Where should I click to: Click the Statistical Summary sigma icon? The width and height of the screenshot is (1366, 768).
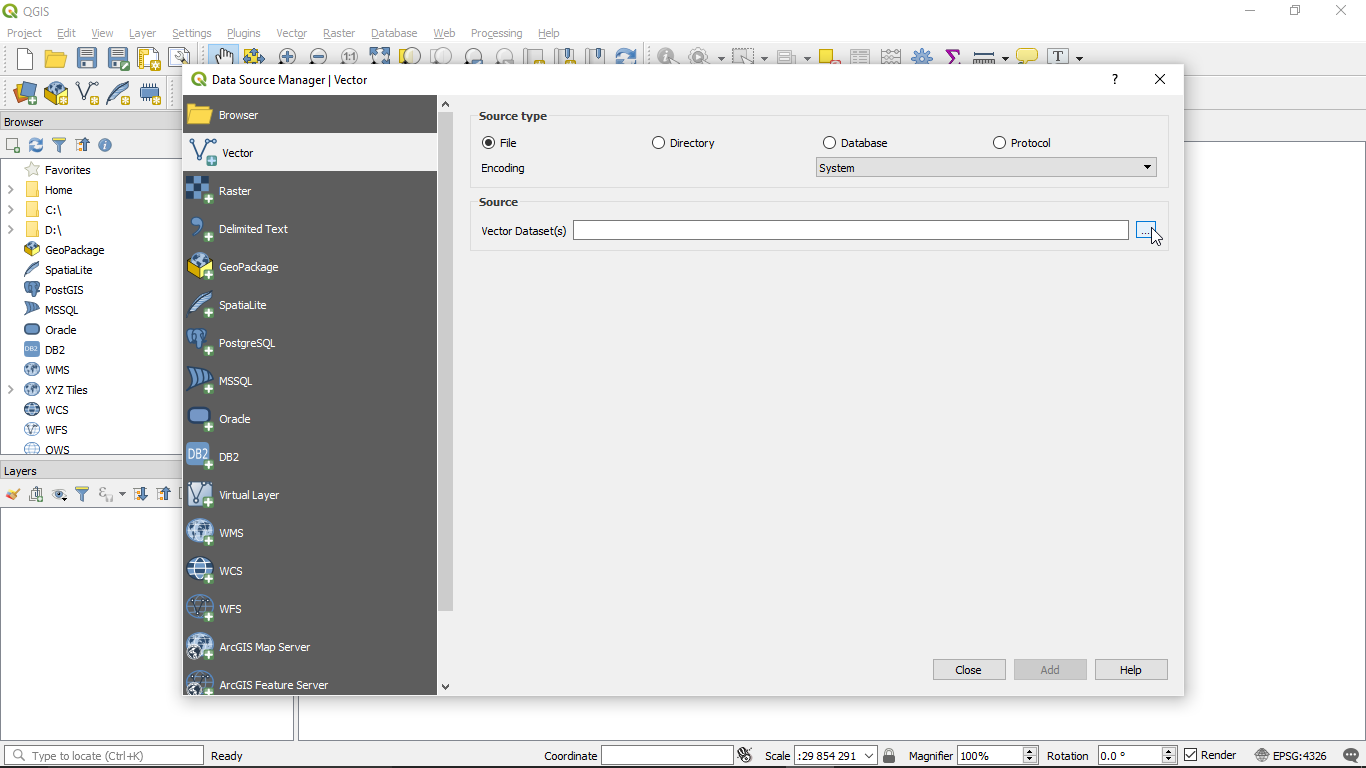click(952, 58)
